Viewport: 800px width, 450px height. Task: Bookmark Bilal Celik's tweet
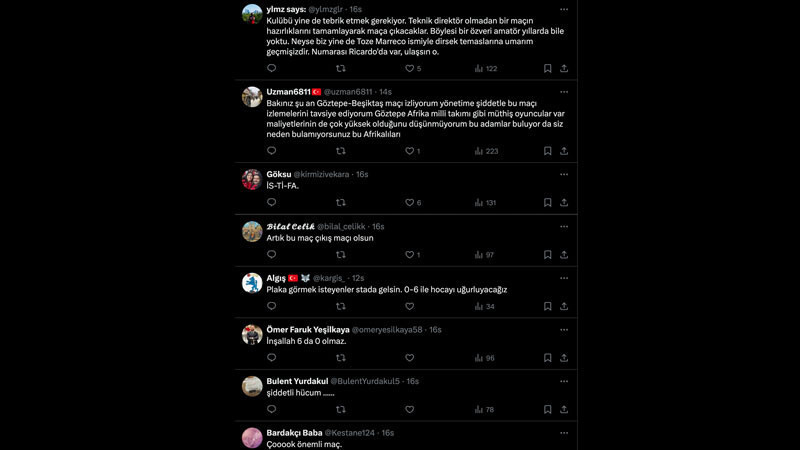547,255
